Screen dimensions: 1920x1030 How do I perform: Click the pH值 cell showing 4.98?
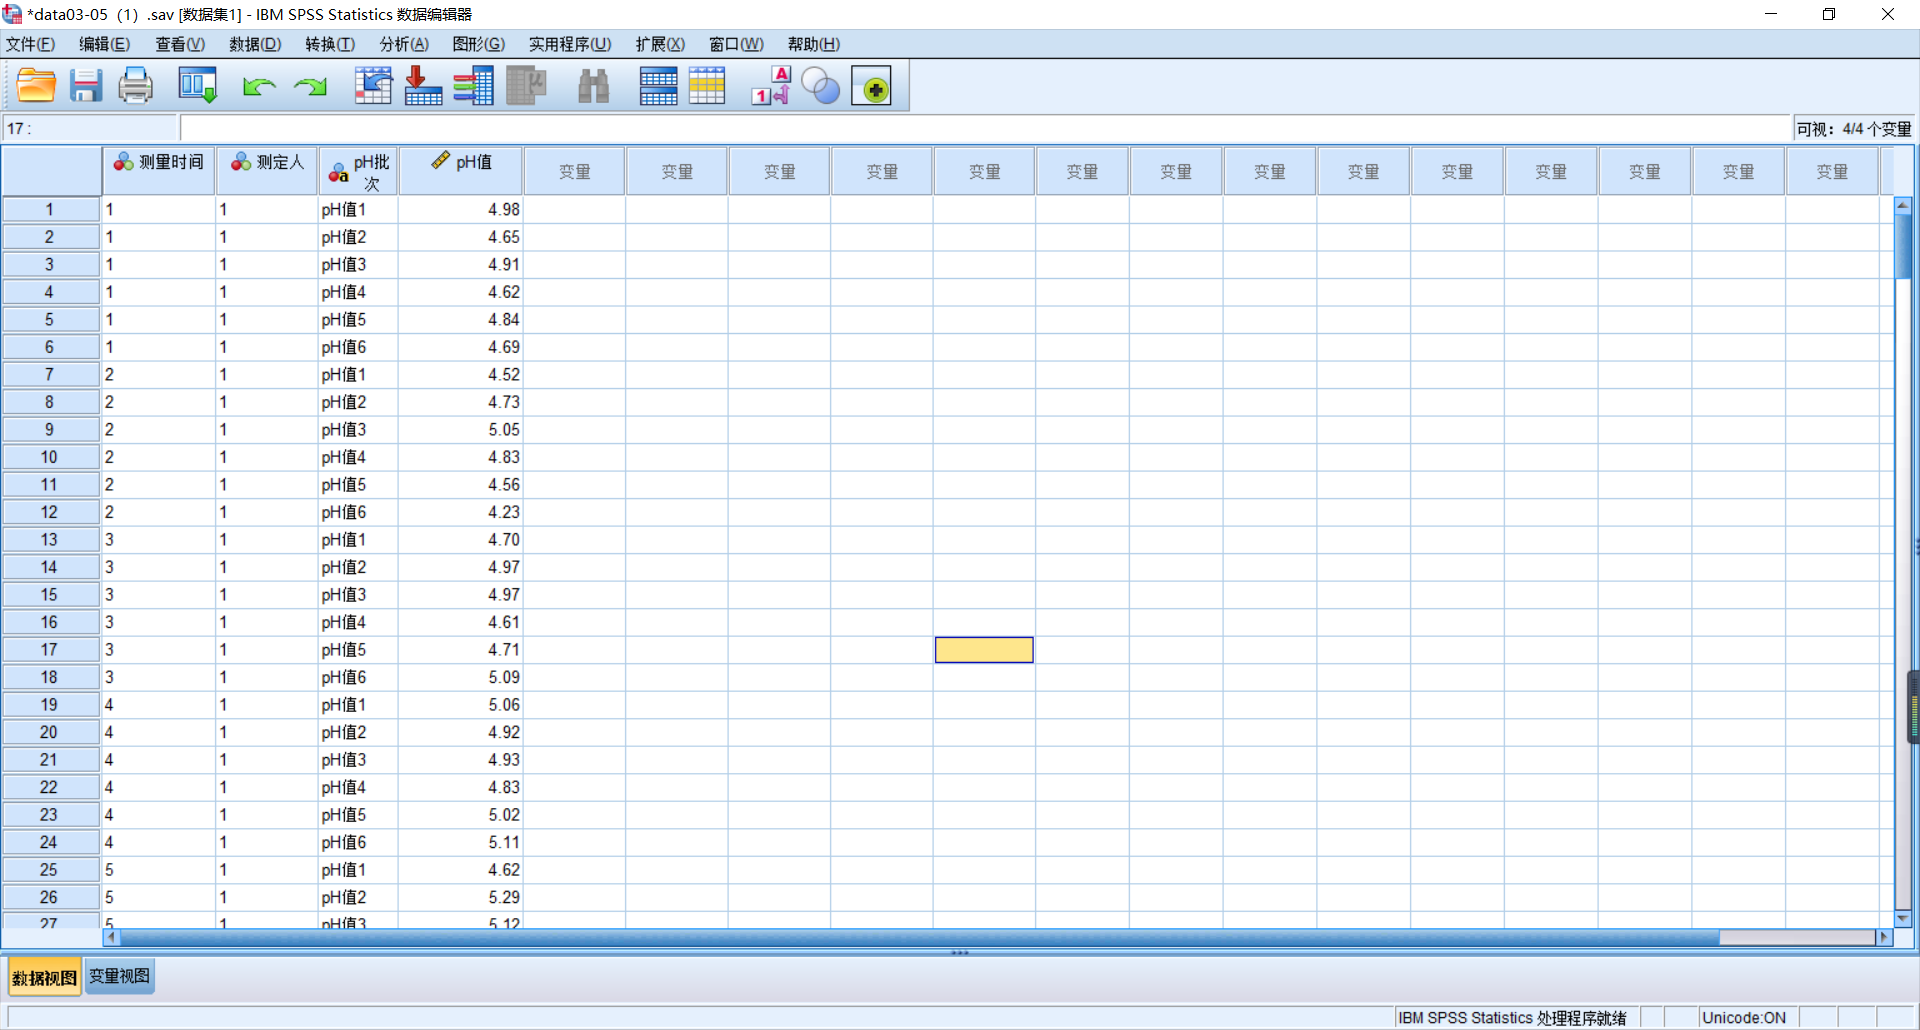click(461, 210)
